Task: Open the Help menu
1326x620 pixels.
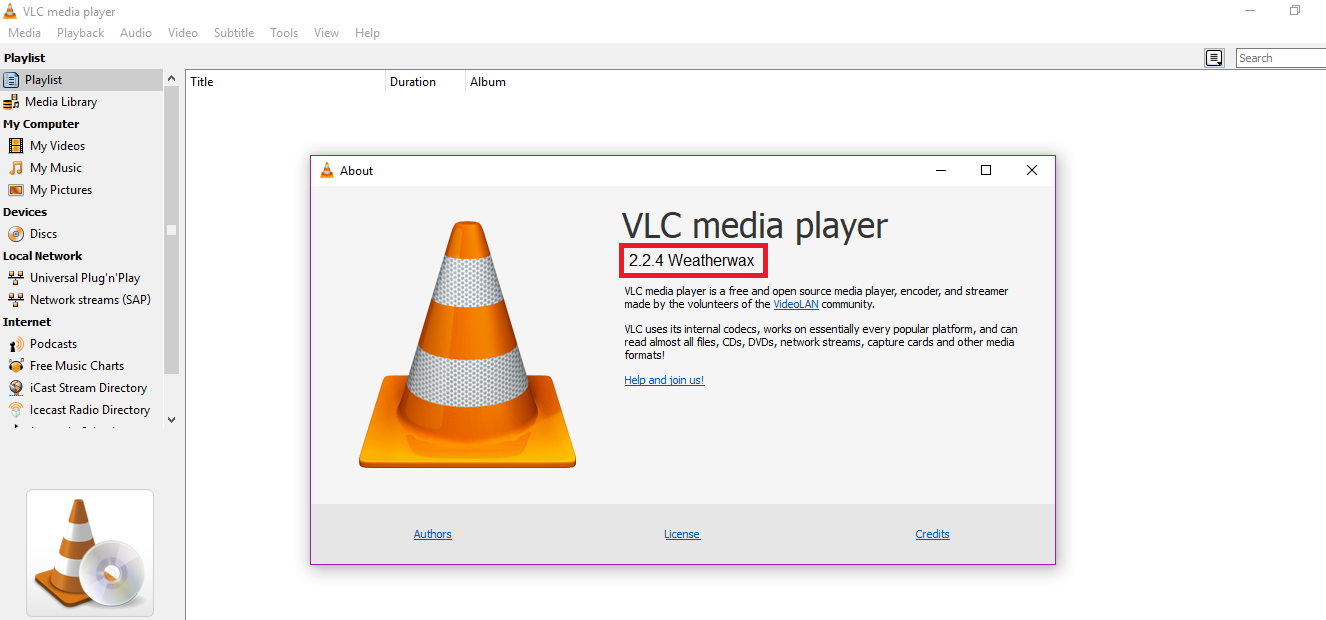Action: tap(367, 33)
